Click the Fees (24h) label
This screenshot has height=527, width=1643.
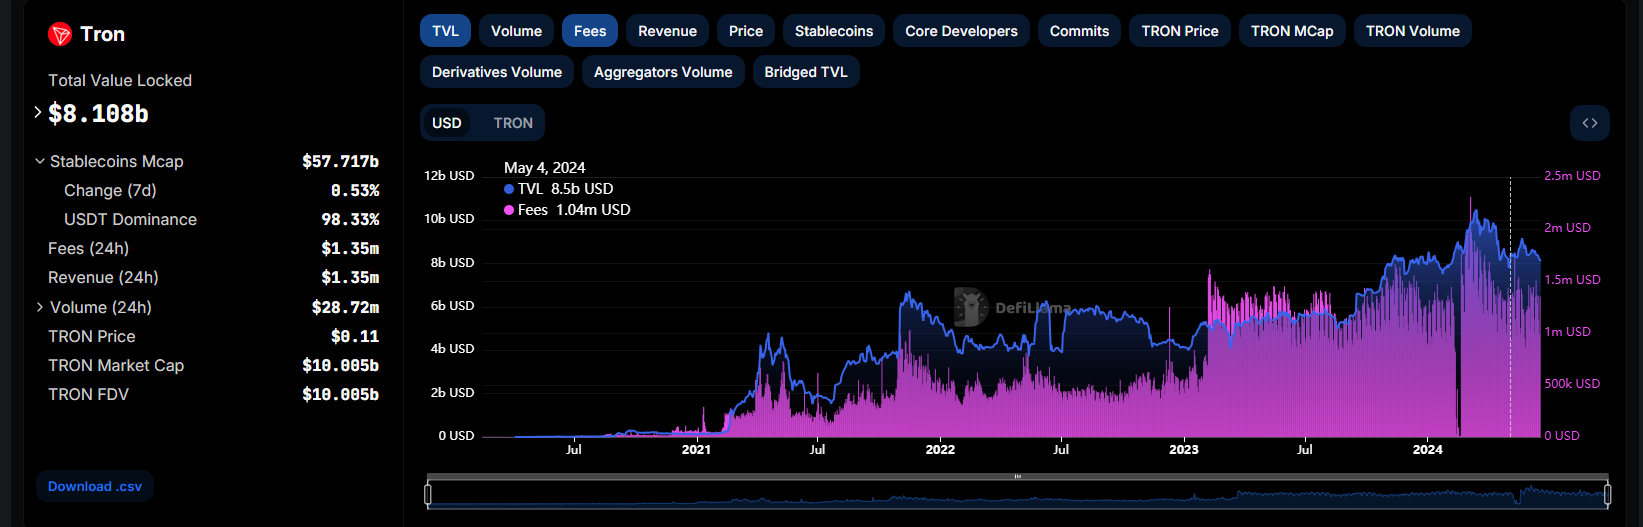coord(88,248)
